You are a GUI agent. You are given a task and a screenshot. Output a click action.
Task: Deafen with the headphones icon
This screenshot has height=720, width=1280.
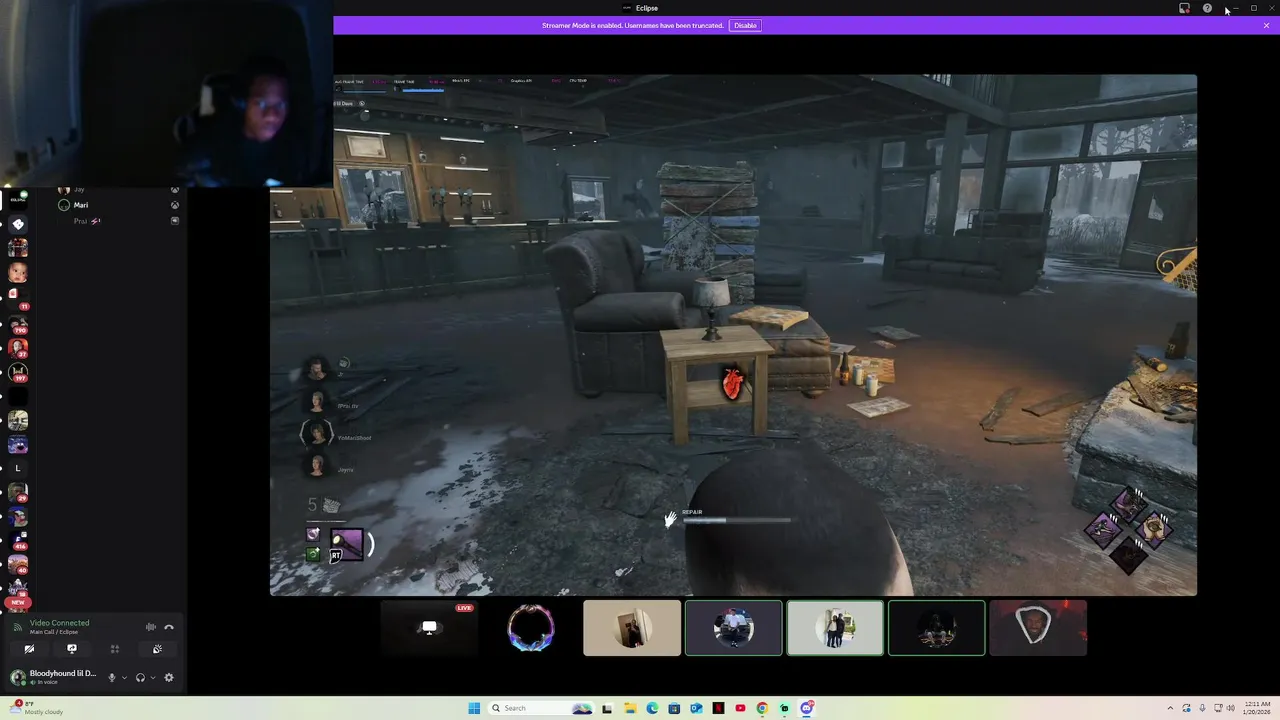coord(140,677)
